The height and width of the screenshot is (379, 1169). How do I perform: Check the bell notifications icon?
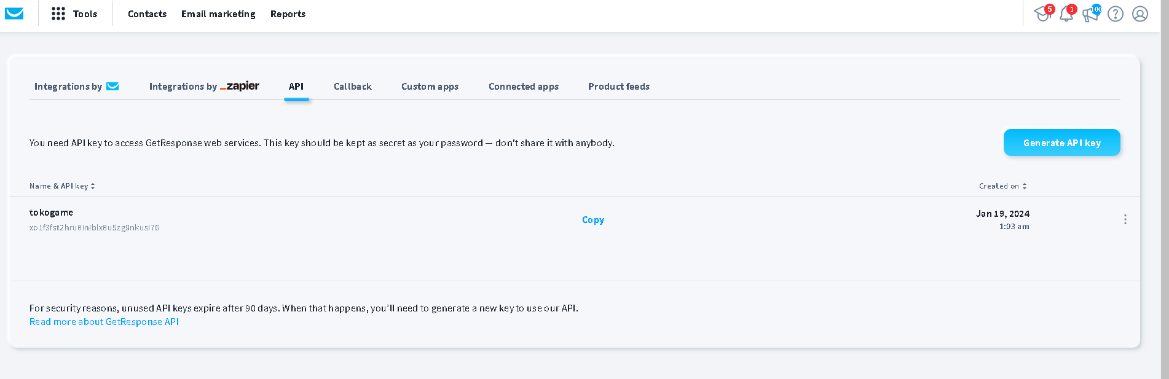1066,13
